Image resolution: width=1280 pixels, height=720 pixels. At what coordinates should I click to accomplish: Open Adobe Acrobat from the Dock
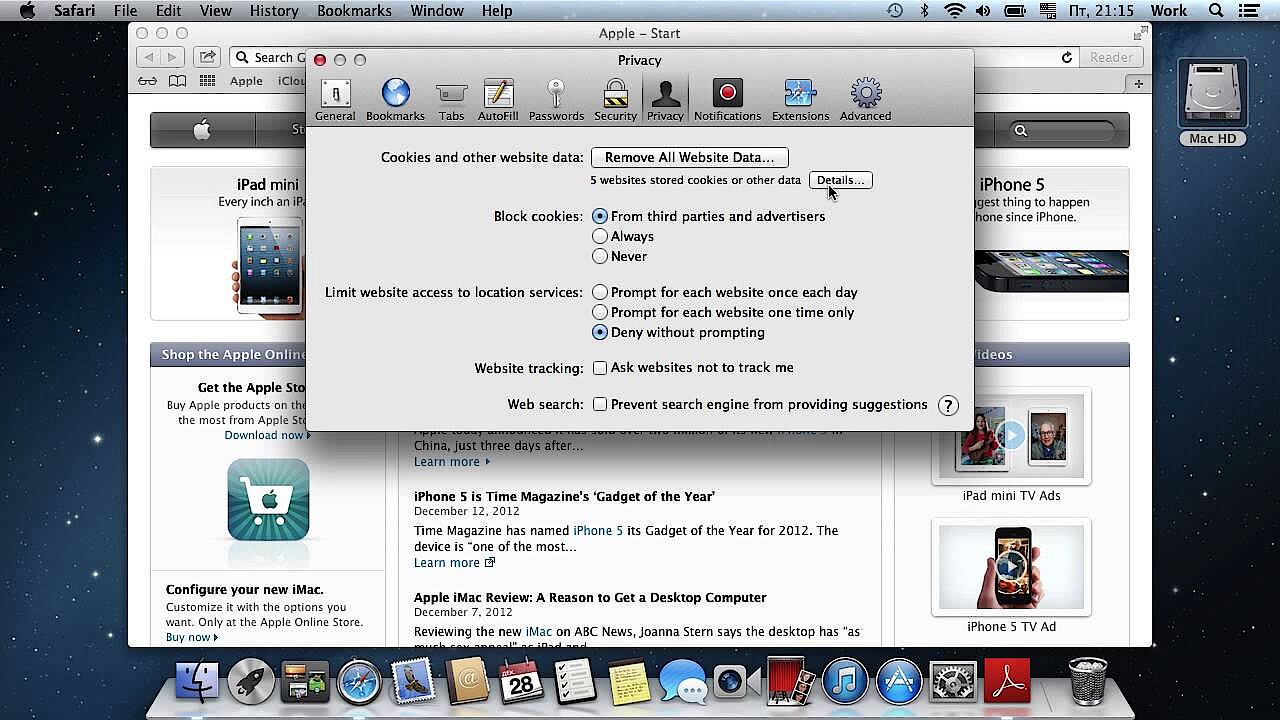(x=1007, y=682)
